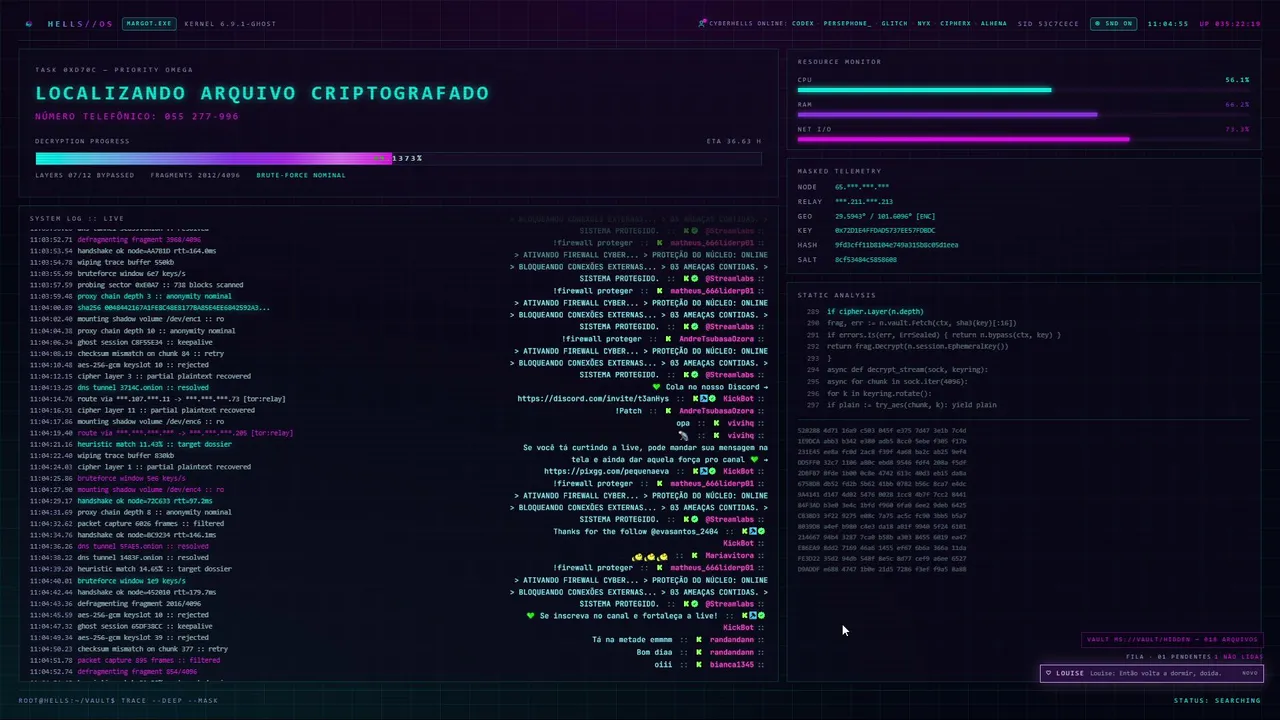Click the SALT value 8cf53484c5858608
Screen dimensions: 1280x720
coord(866,259)
